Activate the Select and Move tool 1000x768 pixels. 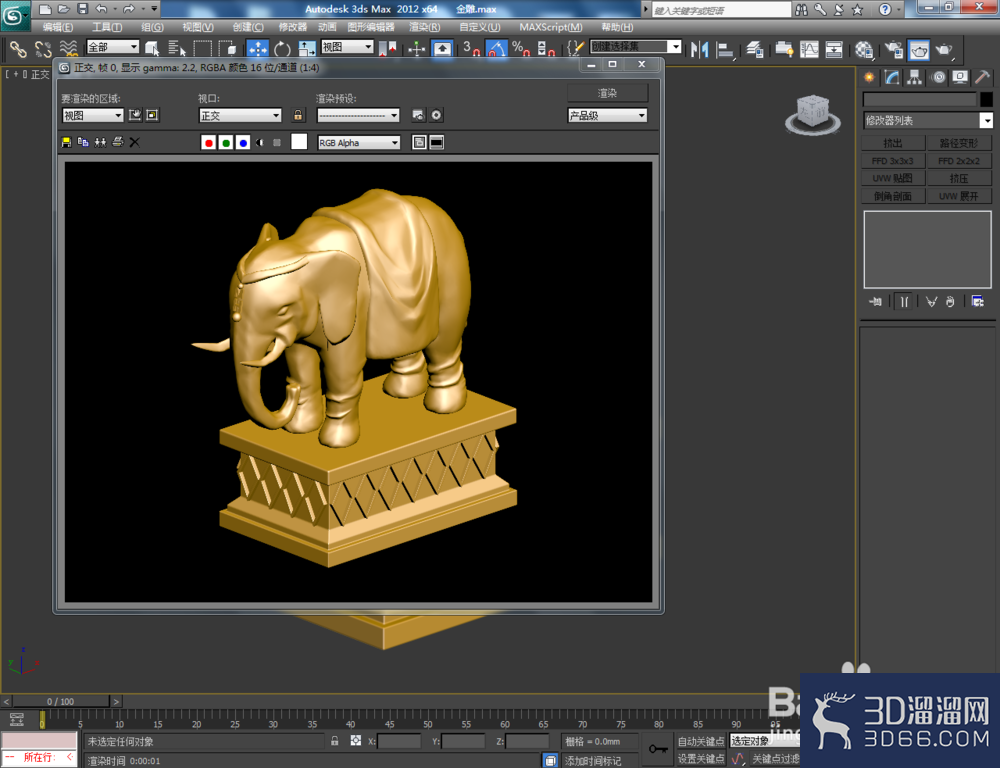[258, 48]
